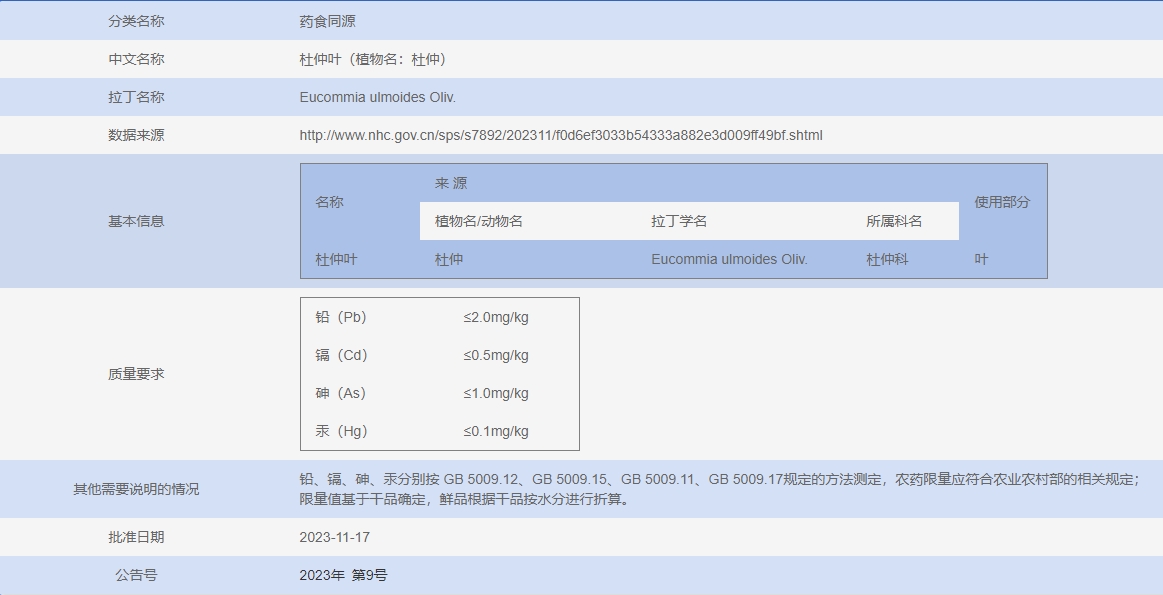Image resolution: width=1163 pixels, height=595 pixels.
Task: Click the 拉丁名称 label
Action: 136,97
